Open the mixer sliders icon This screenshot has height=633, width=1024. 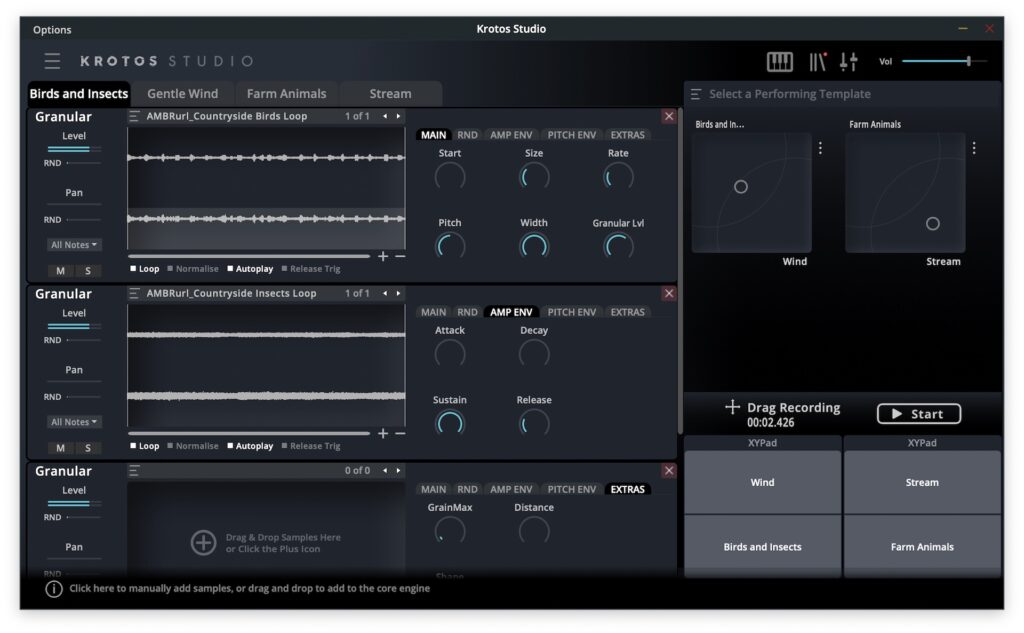pos(849,62)
